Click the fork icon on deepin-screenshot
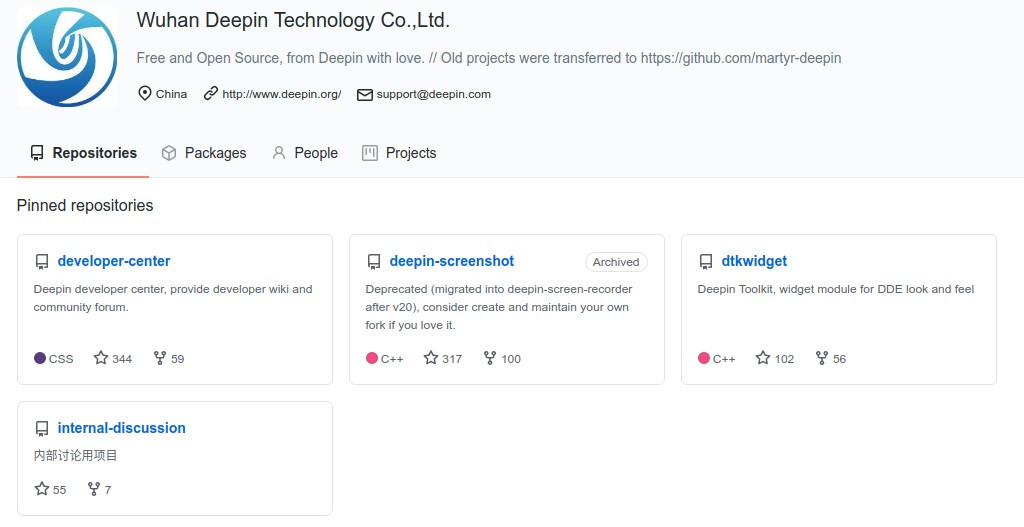1024x527 pixels. (490, 358)
